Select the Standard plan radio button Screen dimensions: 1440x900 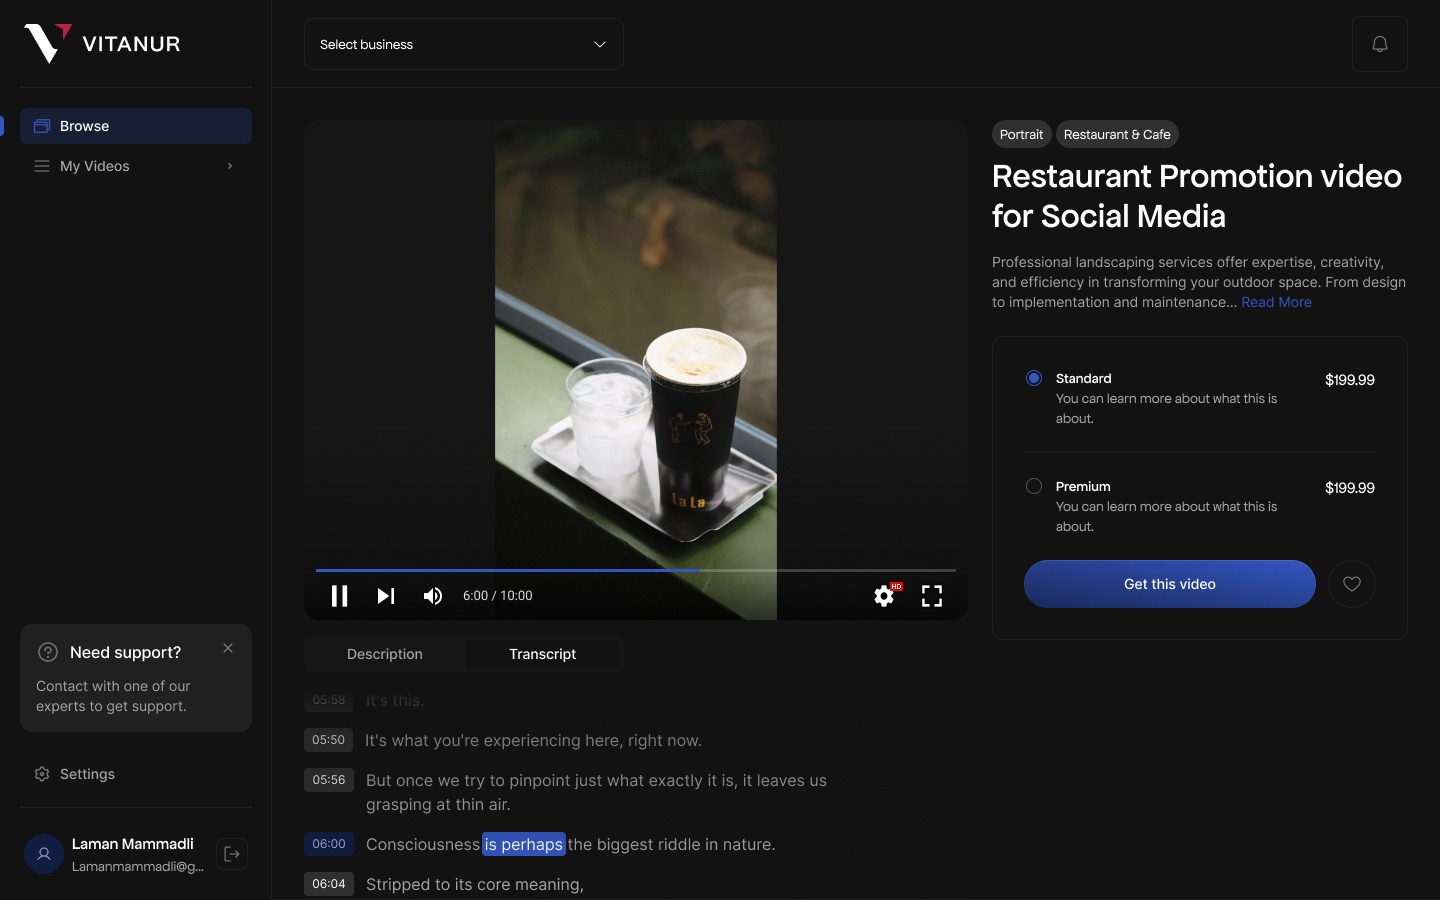pyautogui.click(x=1034, y=378)
